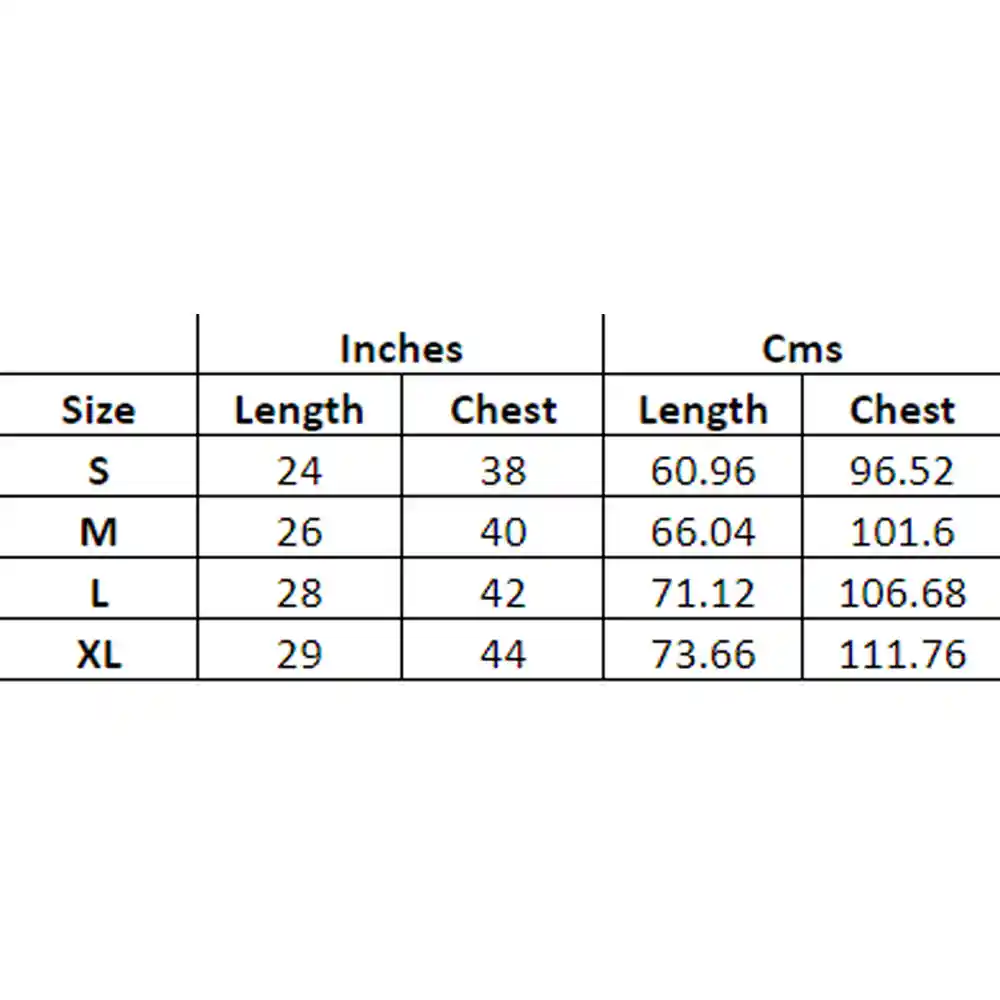Click Chest header under Cms
The image size is (1000, 1000).
click(x=902, y=406)
